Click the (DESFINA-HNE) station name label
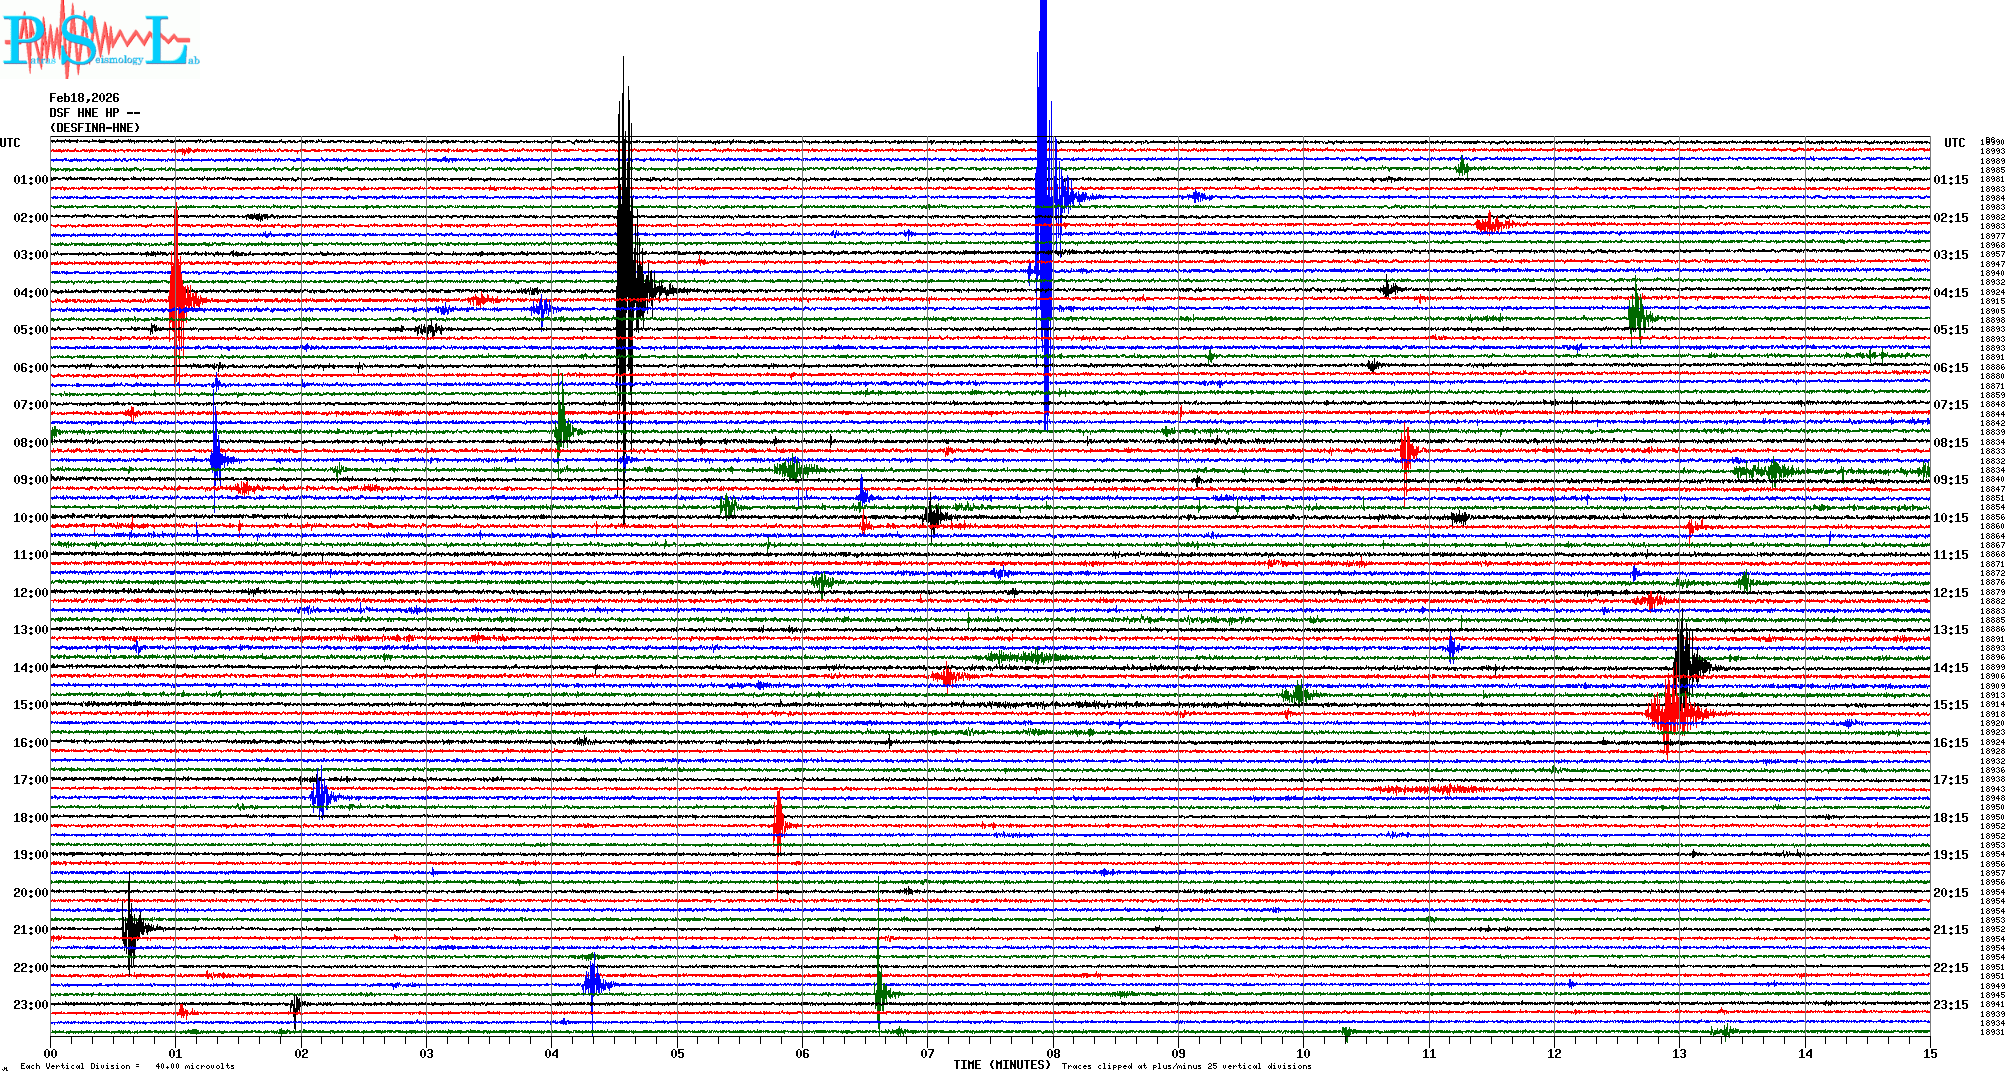The height and width of the screenshot is (1080, 2010). tap(95, 128)
